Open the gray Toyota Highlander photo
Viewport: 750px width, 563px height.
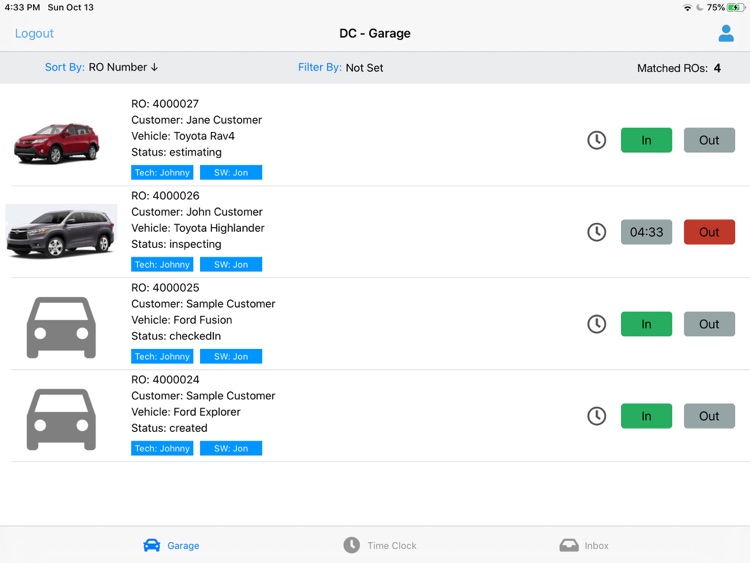coord(61,232)
